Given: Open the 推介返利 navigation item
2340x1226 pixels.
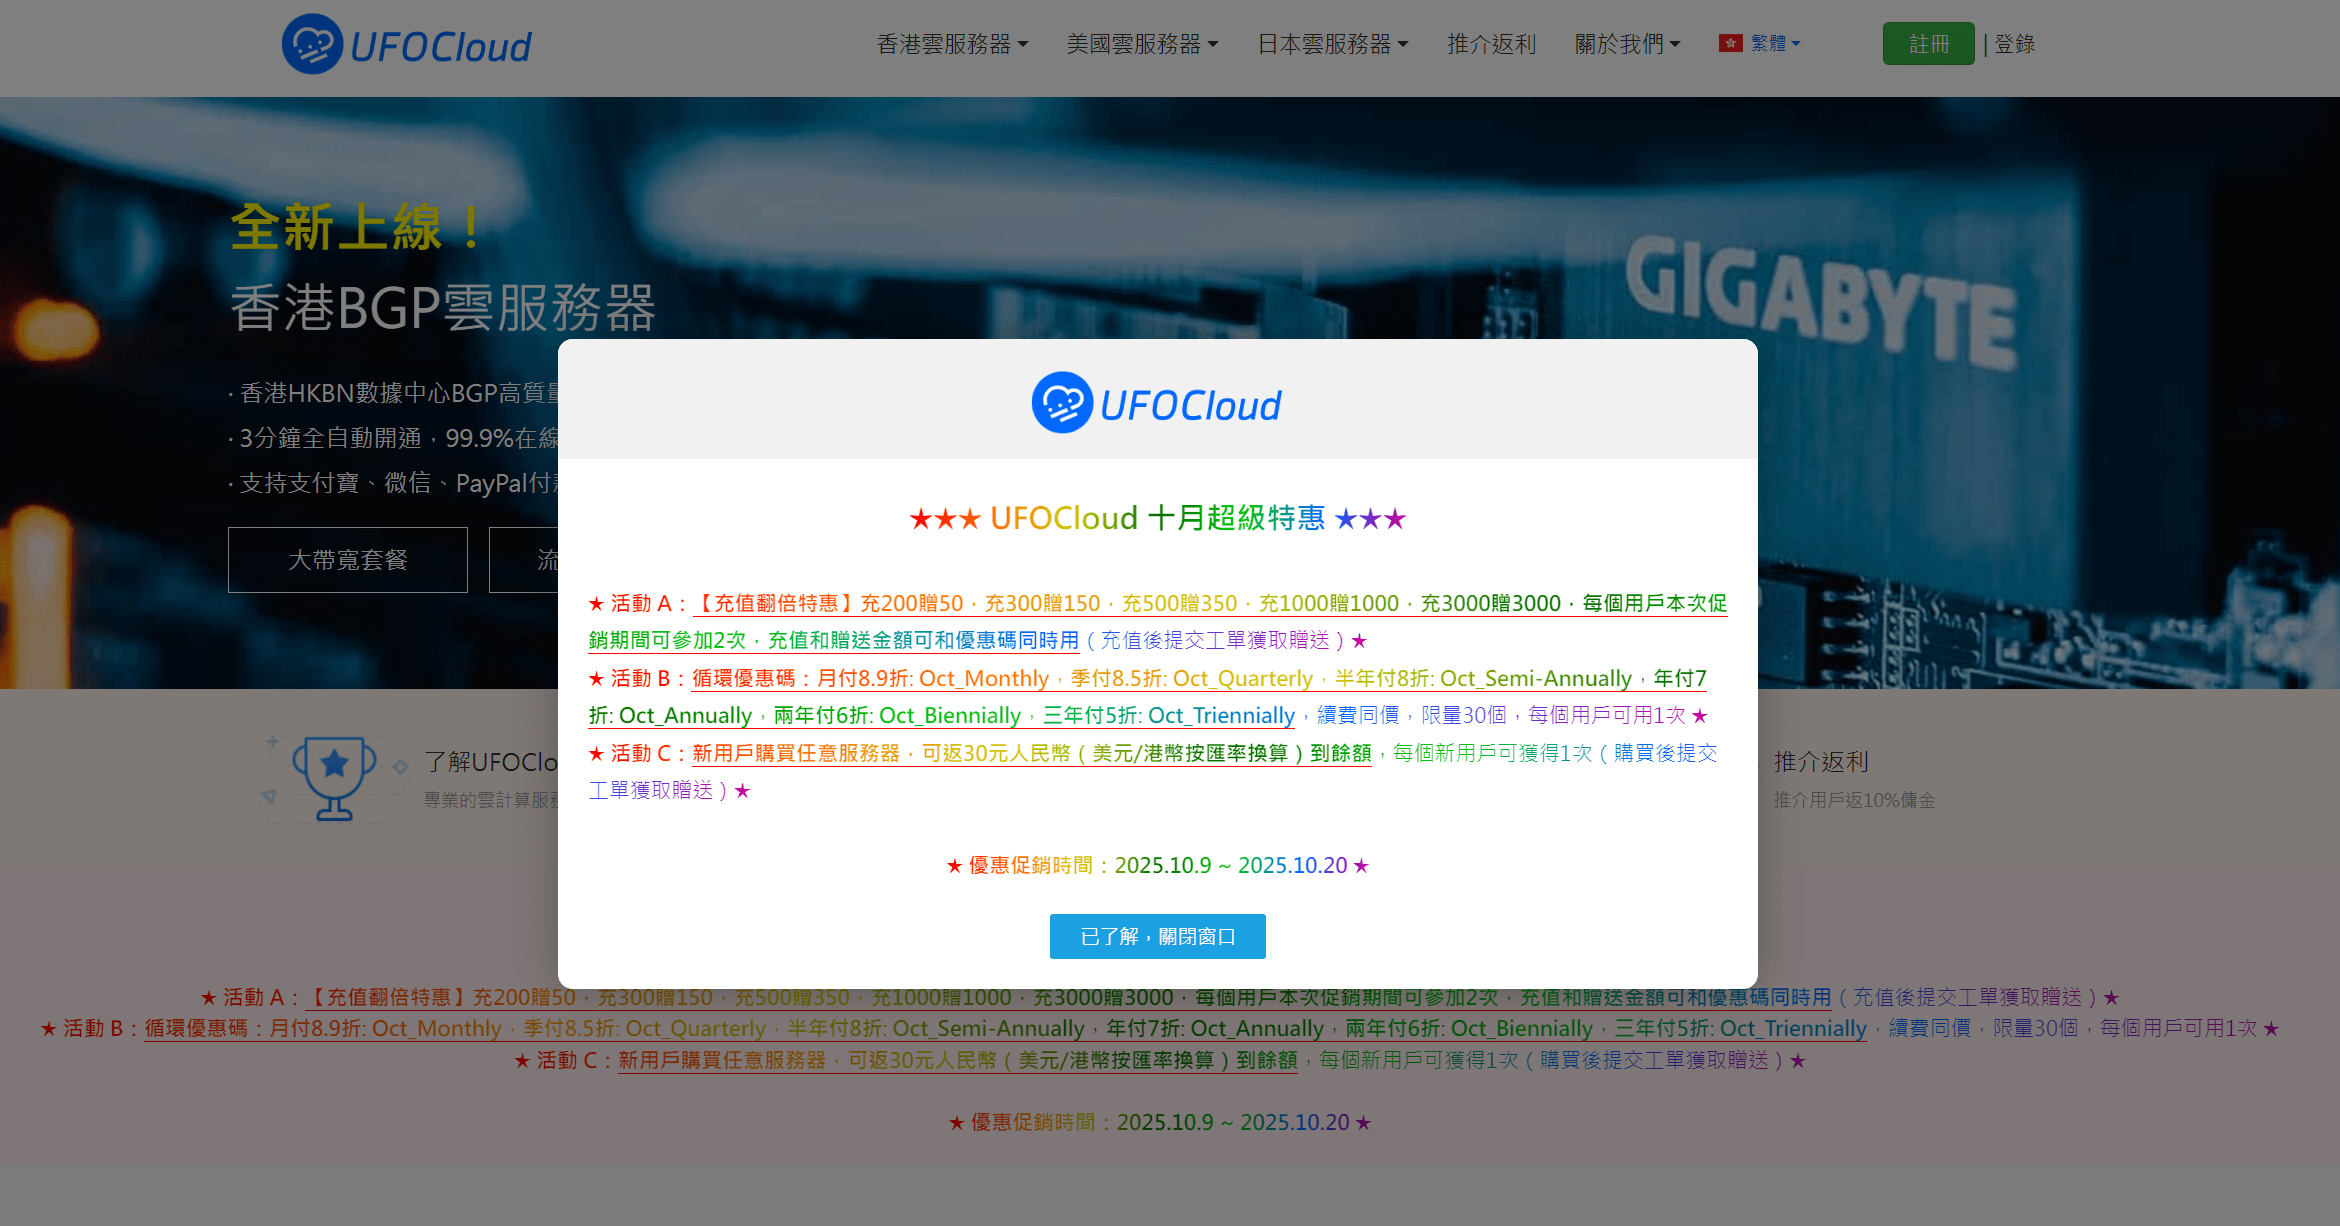Looking at the screenshot, I should coord(1491,44).
